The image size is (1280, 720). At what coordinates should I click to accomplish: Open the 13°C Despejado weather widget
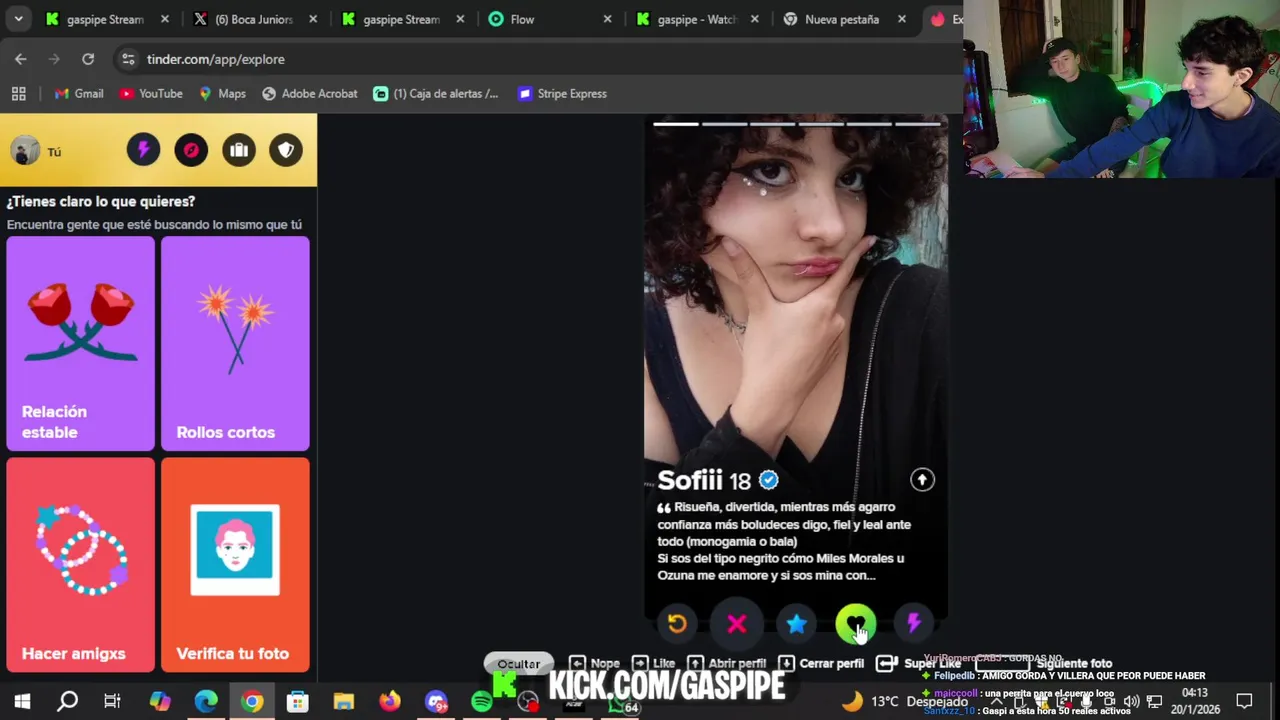[905, 701]
